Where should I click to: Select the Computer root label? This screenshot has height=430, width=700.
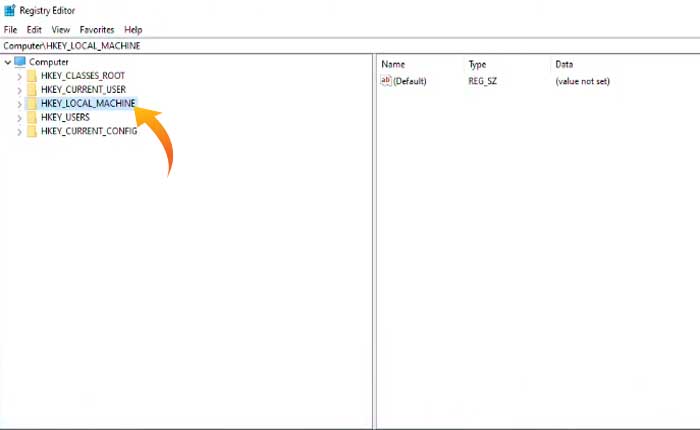point(49,62)
